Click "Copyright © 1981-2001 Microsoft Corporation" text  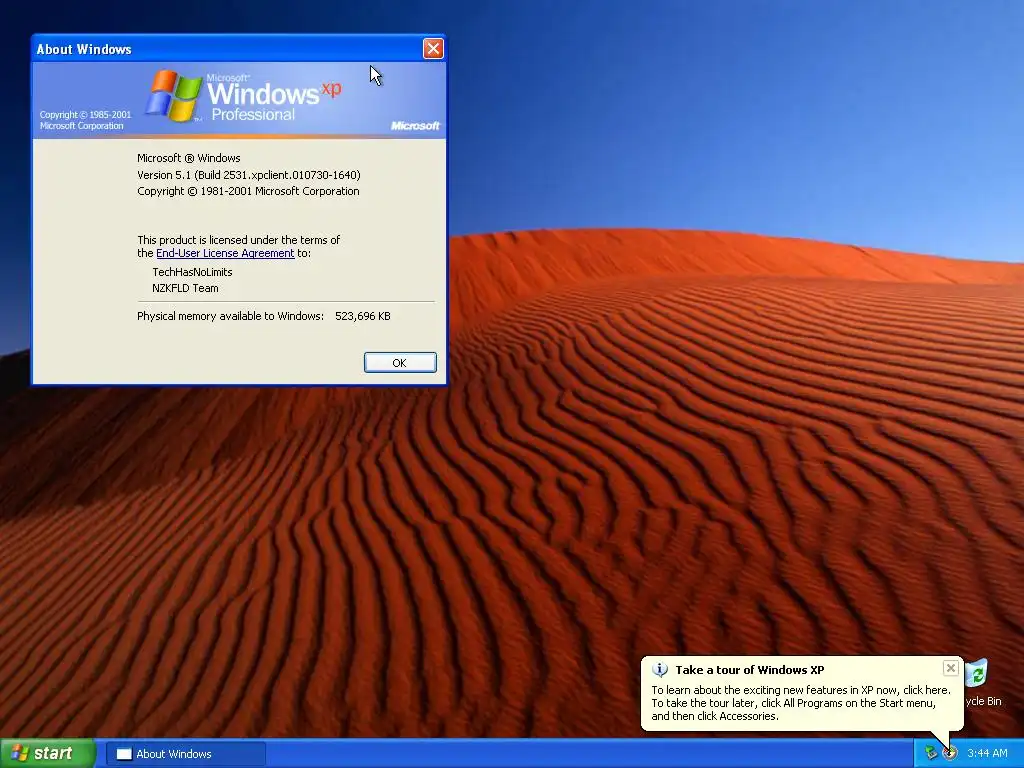pos(248,191)
